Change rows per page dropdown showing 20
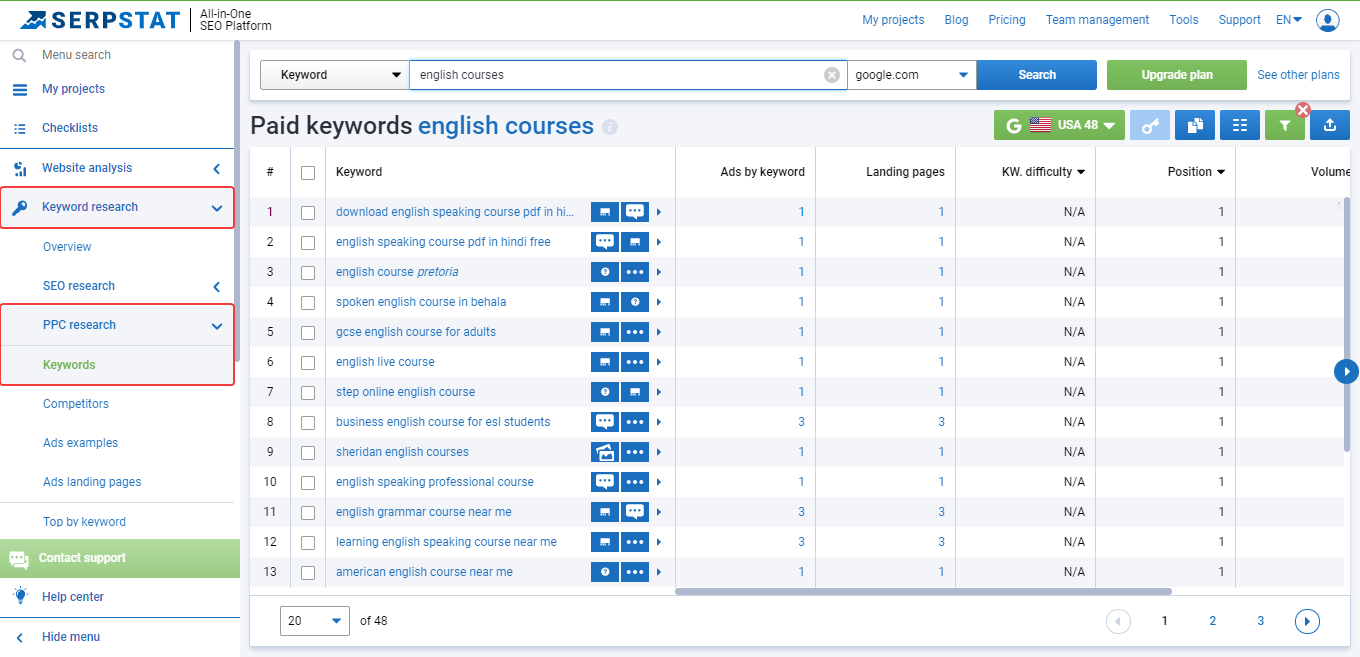1360x657 pixels. click(315, 621)
